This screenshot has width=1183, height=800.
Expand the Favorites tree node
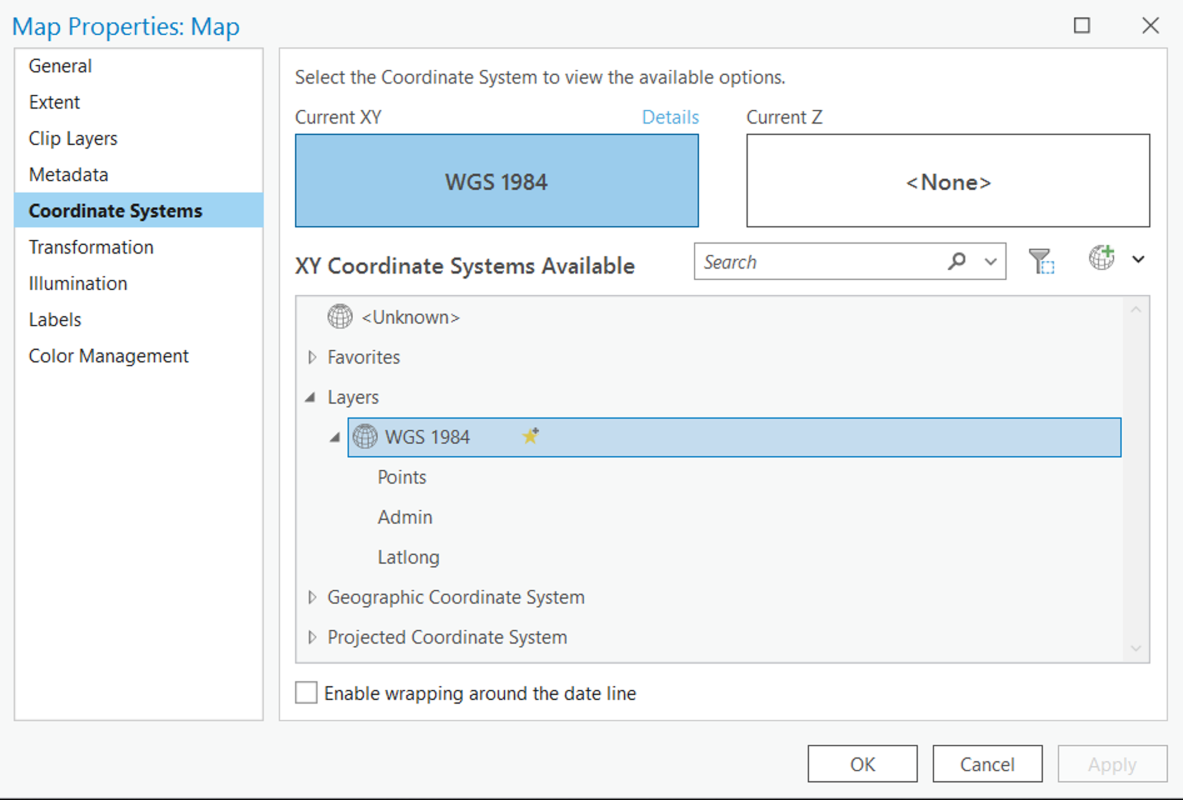coord(311,357)
